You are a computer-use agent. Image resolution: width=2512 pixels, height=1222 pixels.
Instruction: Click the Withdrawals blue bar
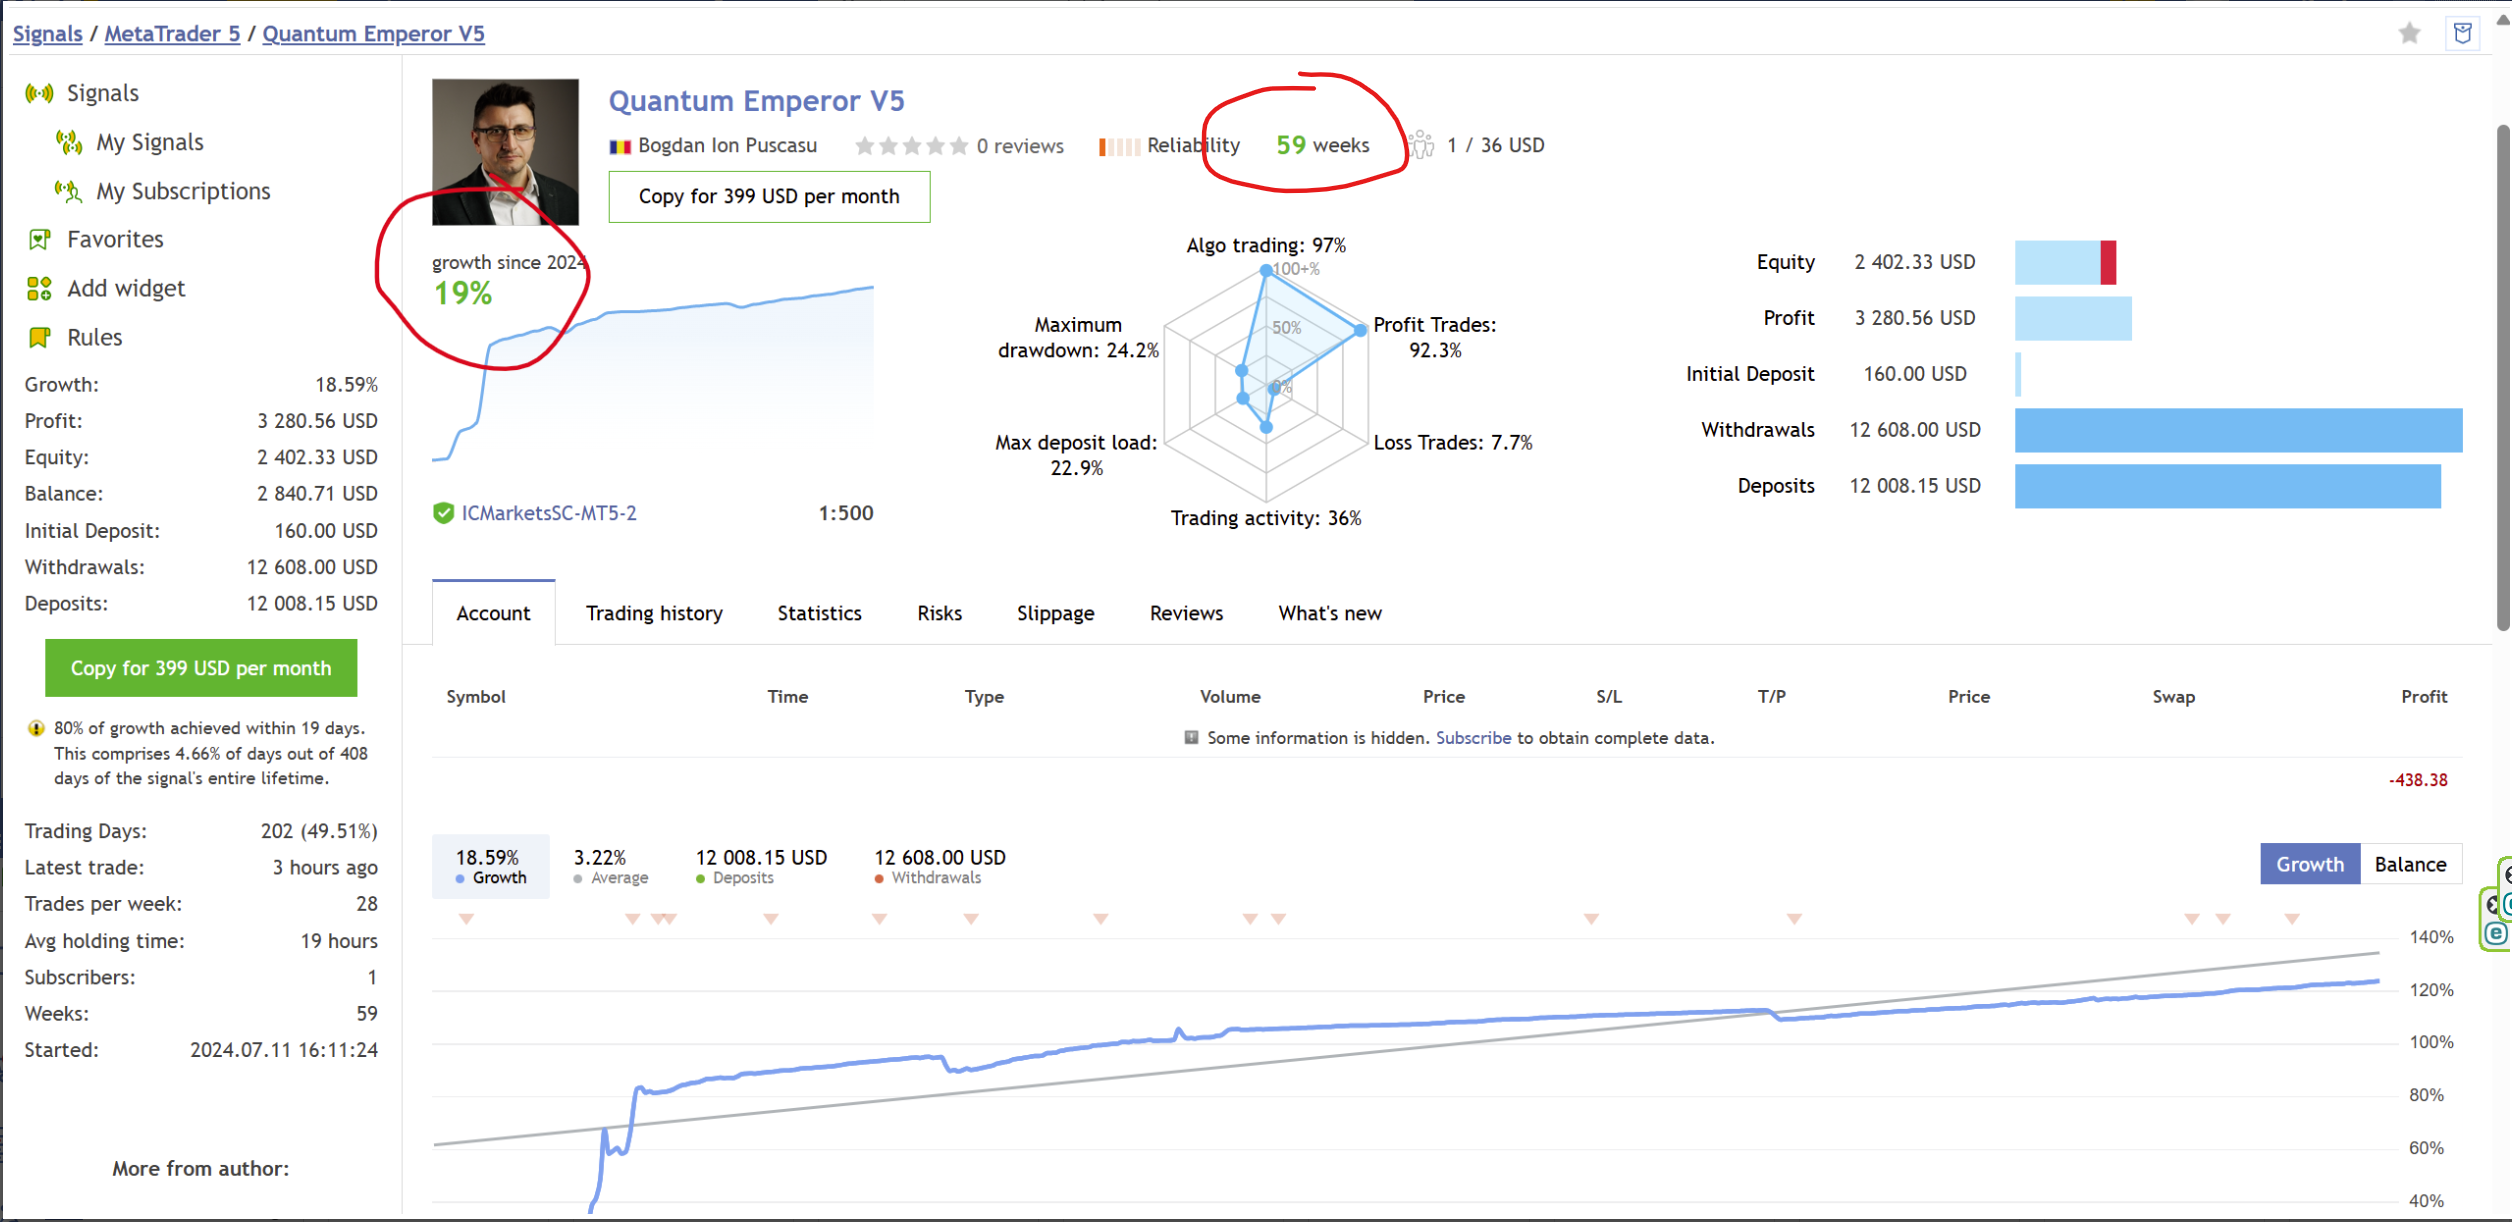(x=2238, y=430)
